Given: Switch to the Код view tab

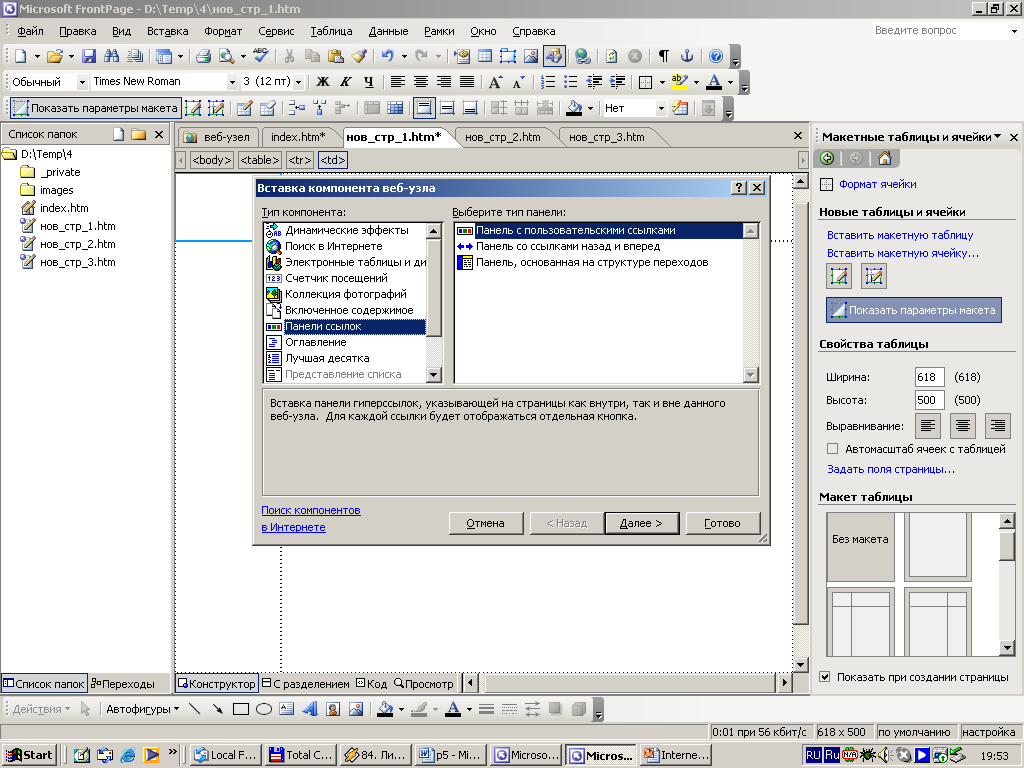Looking at the screenshot, I should 372,684.
